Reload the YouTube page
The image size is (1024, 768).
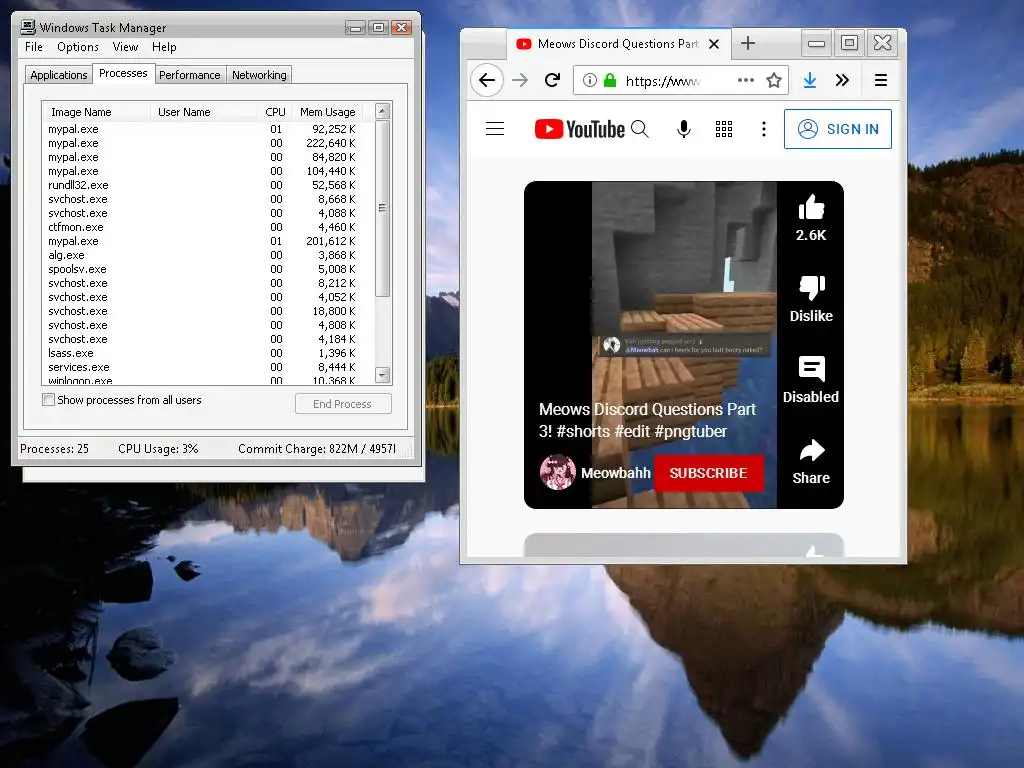click(x=552, y=80)
